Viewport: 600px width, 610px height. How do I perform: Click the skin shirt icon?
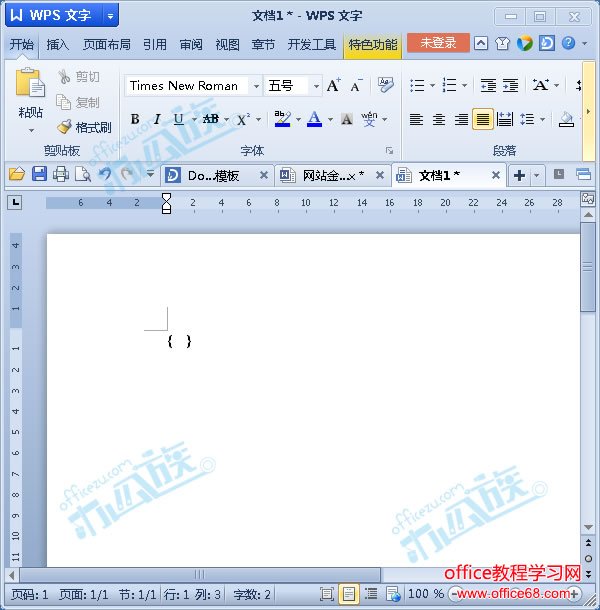(x=502, y=43)
